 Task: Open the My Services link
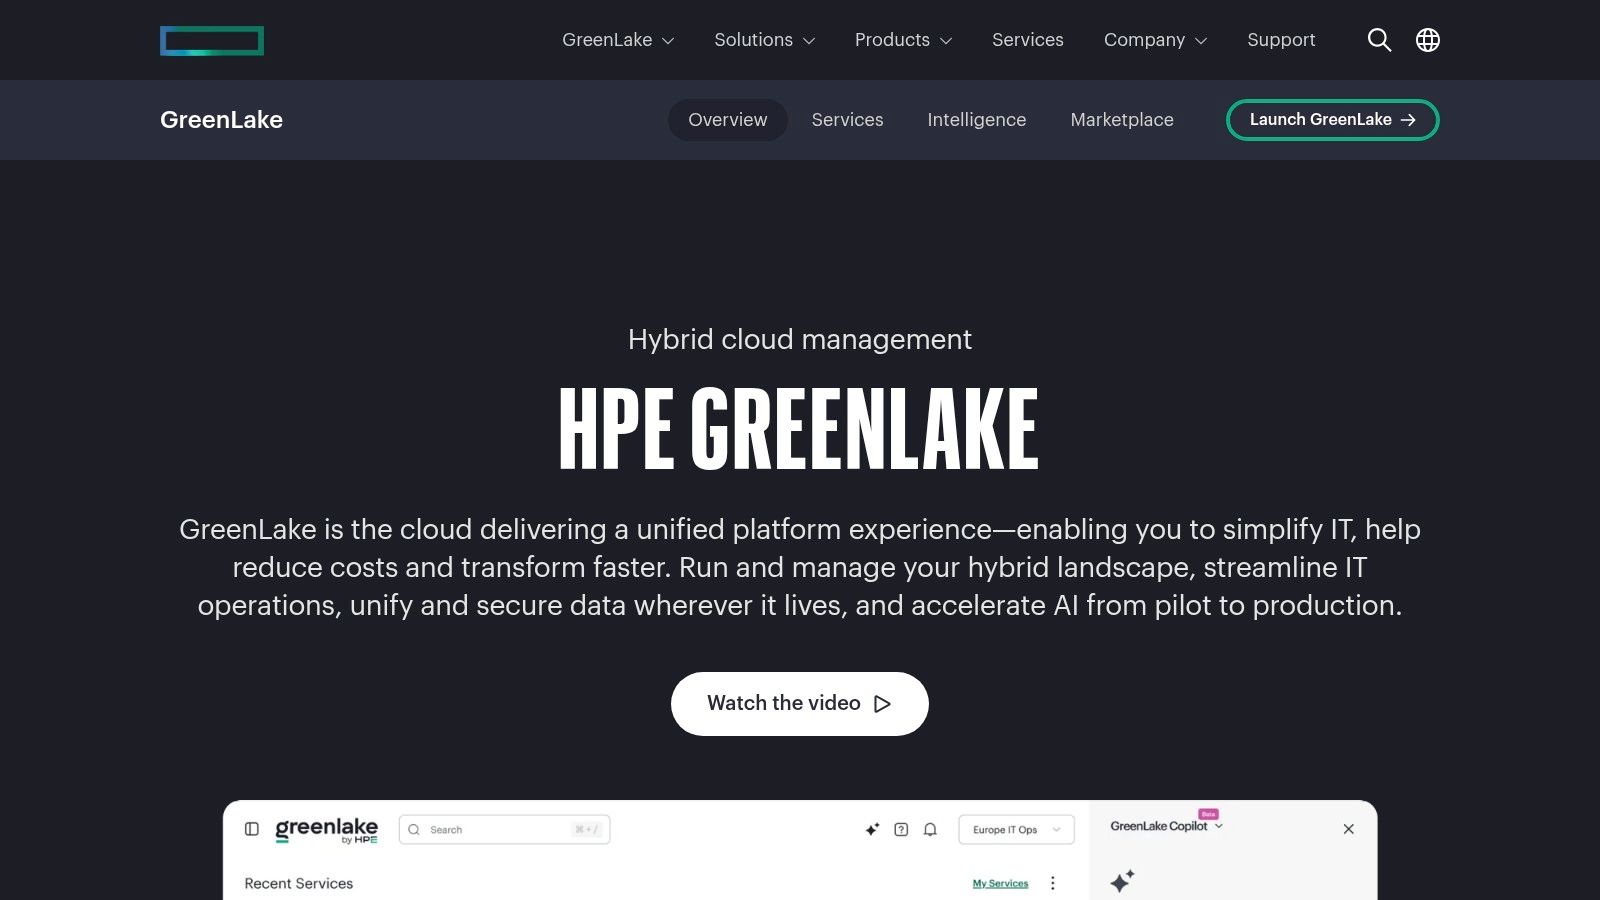(1000, 883)
